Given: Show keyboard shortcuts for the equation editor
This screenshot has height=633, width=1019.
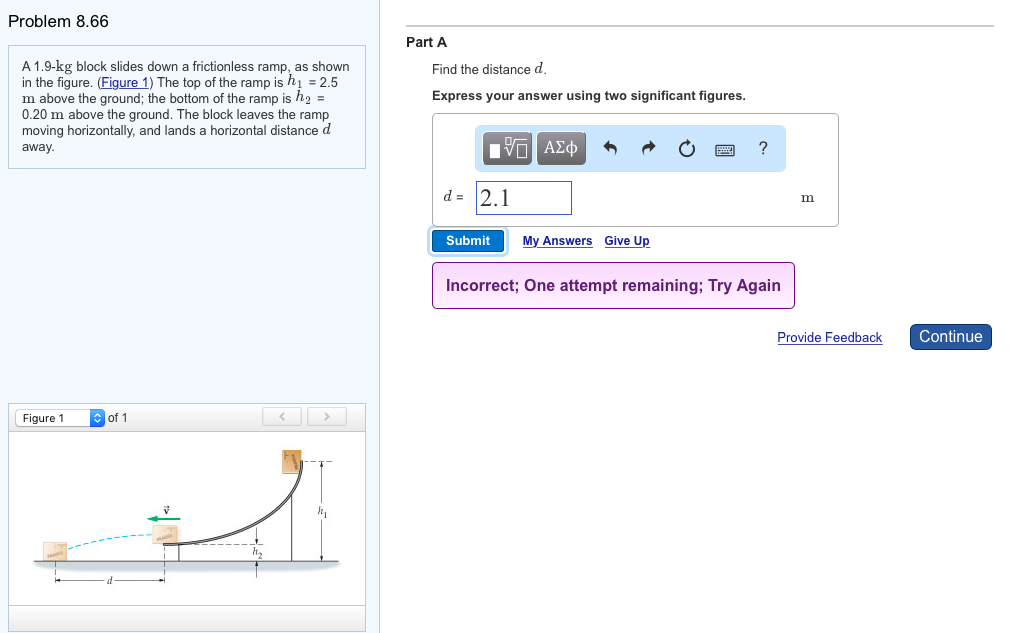Looking at the screenshot, I should (x=724, y=148).
